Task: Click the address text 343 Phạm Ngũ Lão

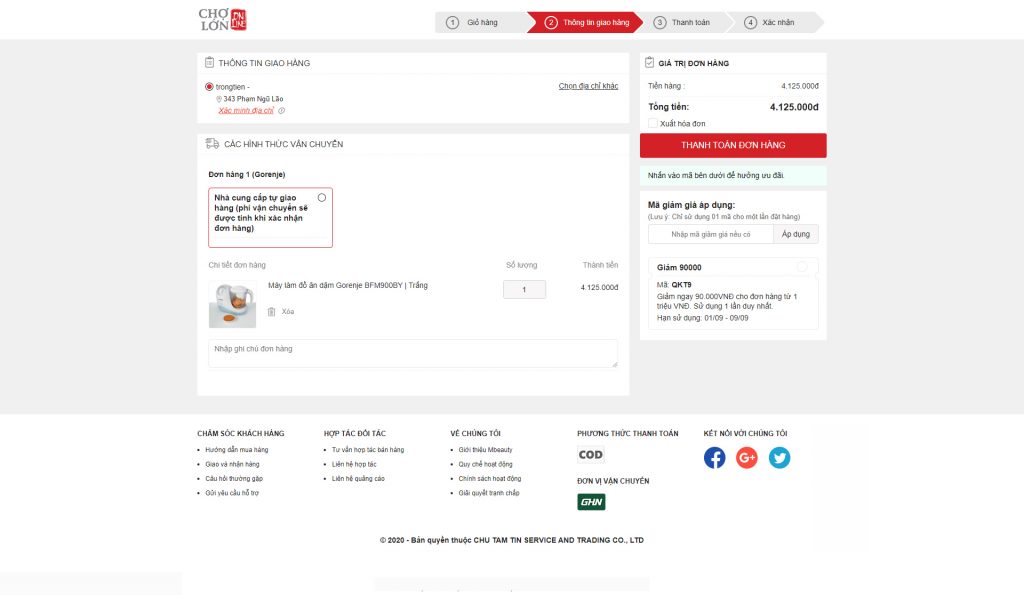Action: point(253,99)
